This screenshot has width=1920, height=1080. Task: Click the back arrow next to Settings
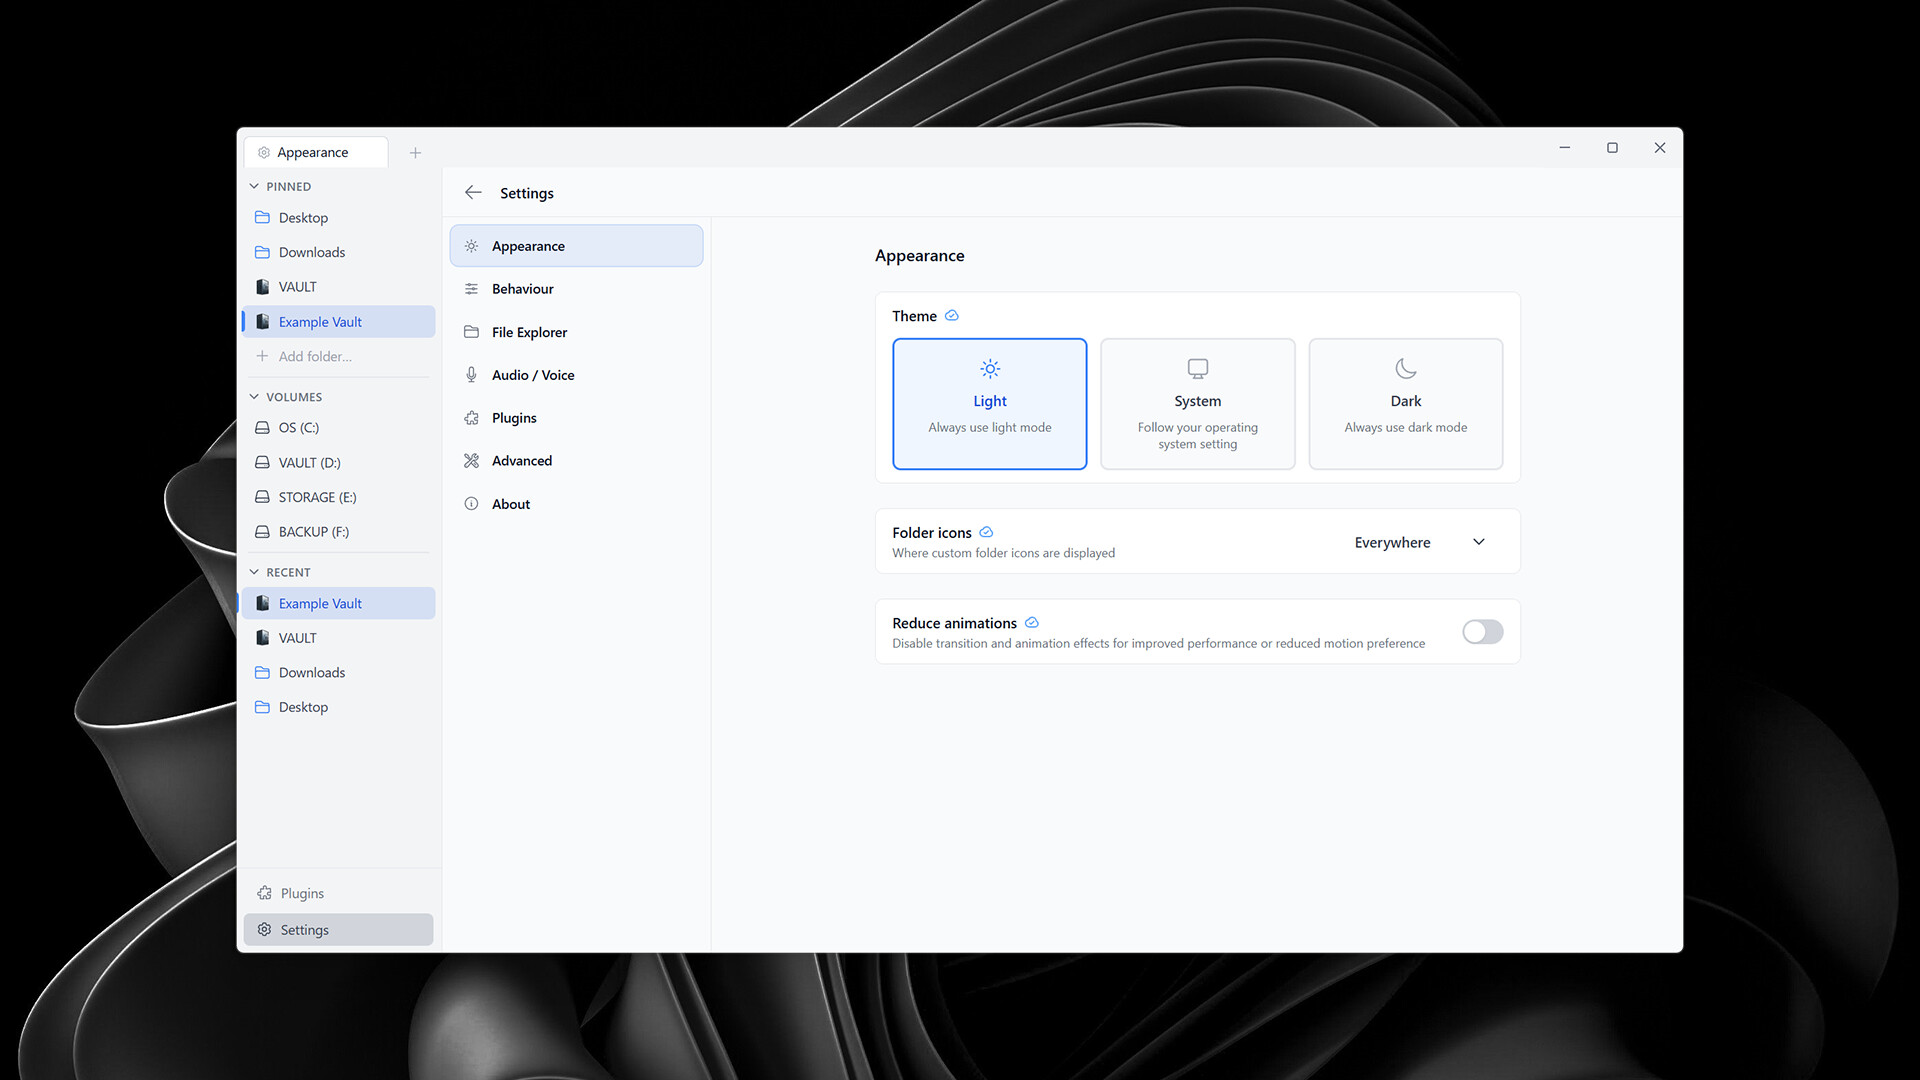(473, 192)
